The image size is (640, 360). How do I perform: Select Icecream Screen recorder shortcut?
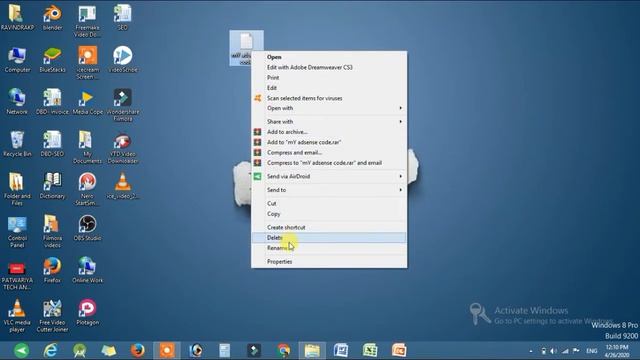coord(87,63)
